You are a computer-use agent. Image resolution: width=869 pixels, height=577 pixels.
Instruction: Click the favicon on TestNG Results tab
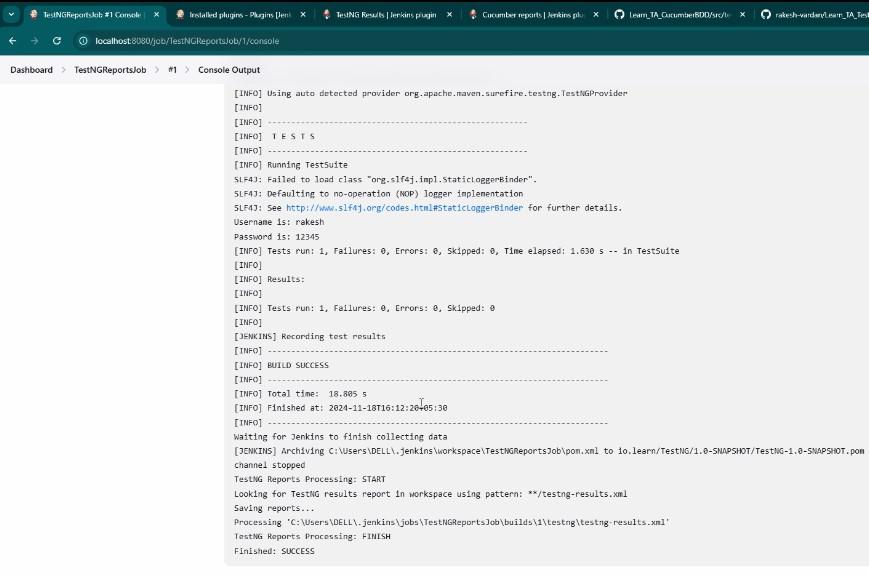click(x=326, y=14)
